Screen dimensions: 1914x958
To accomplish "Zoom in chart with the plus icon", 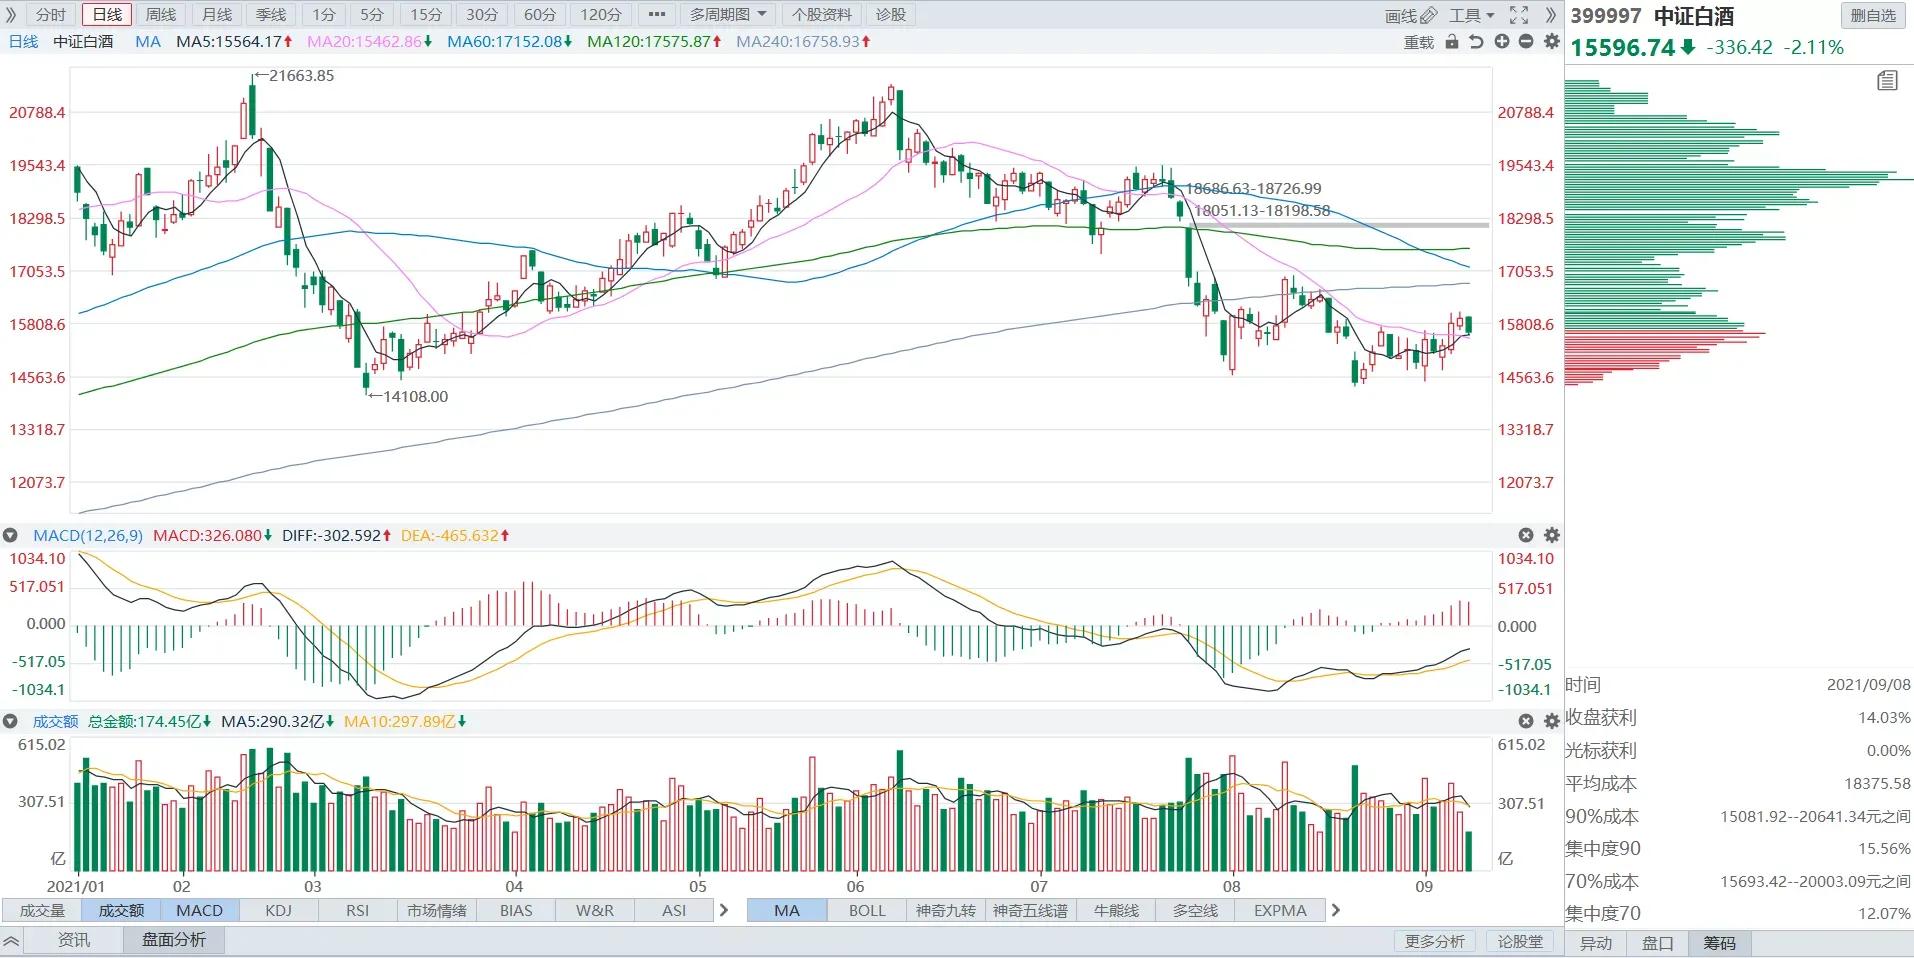I will 1502,41.
